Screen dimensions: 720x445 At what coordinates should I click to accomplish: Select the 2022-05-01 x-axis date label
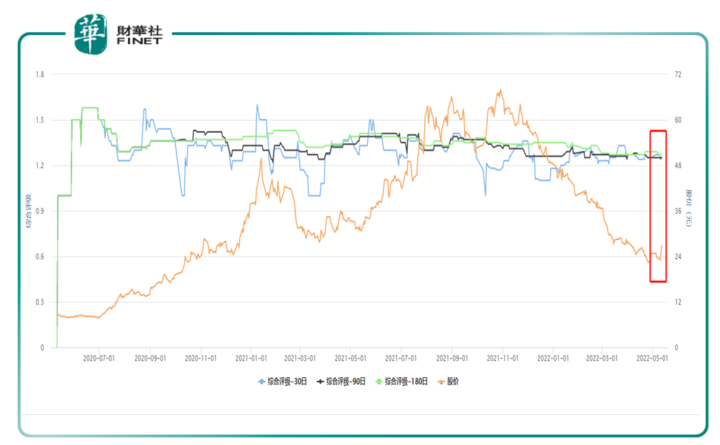652,356
